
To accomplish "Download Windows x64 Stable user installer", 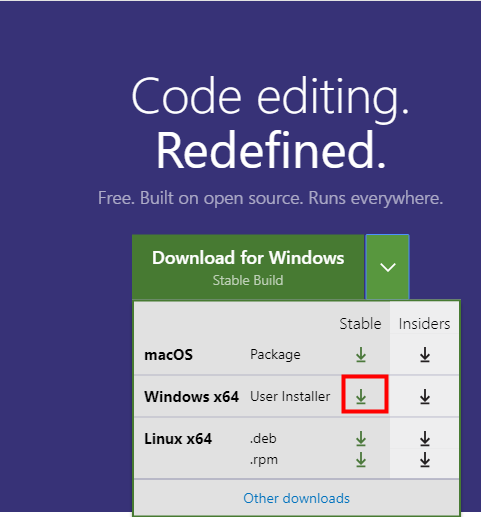I will (361, 397).
